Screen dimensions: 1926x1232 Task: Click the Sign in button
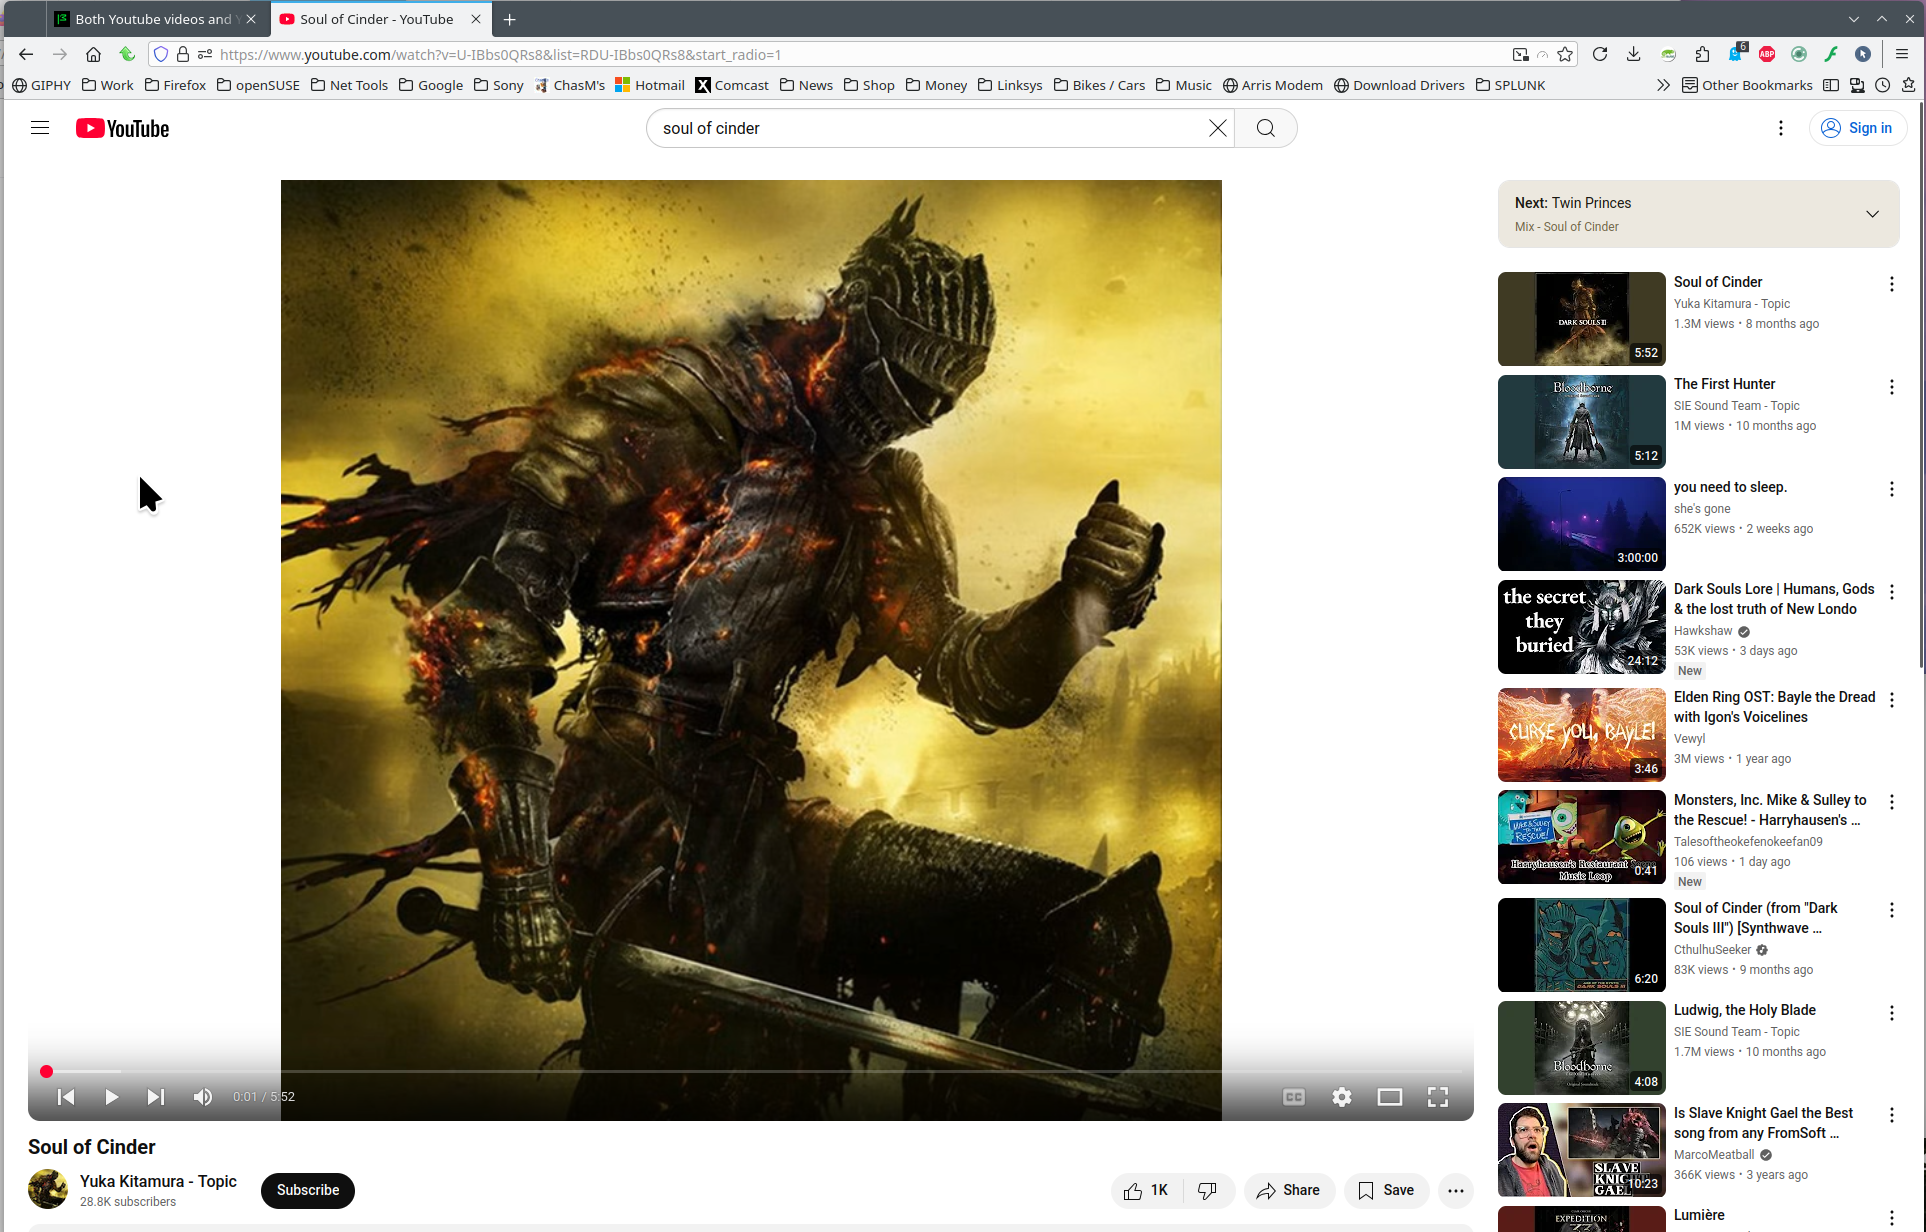1857,128
